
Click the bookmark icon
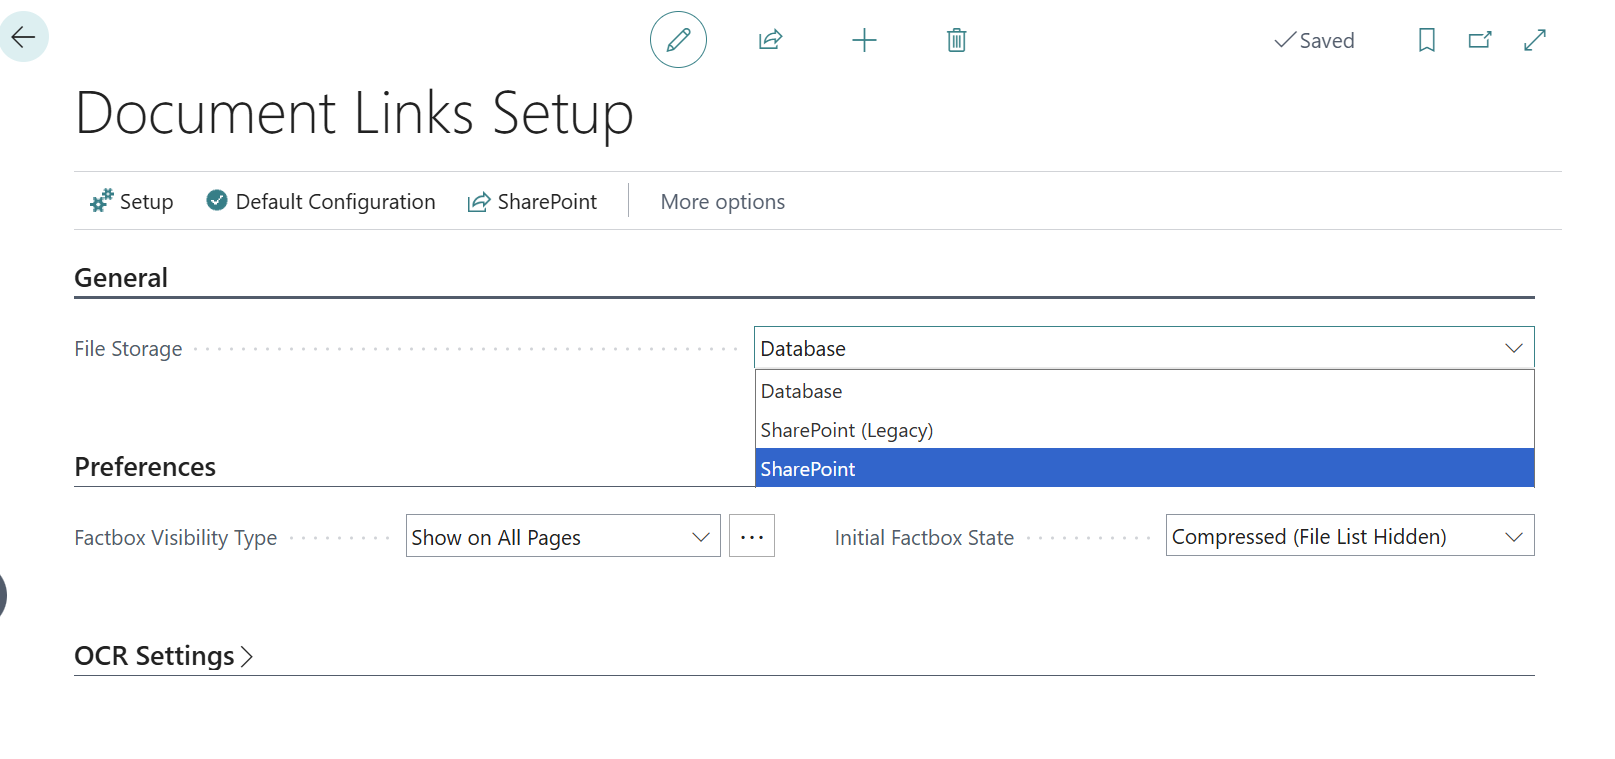click(1426, 40)
